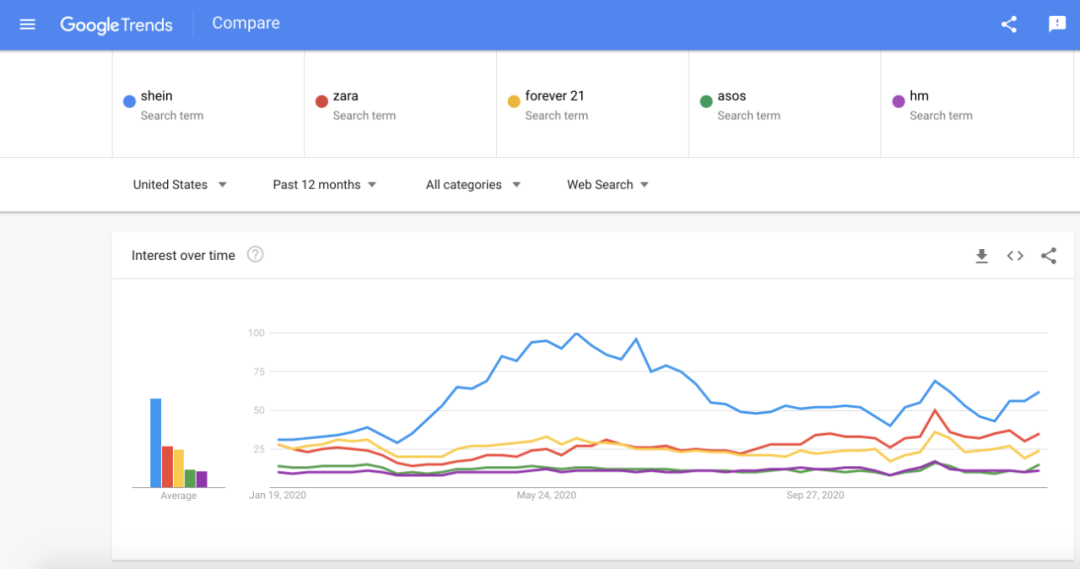Share this comparison via header share icon
Screen dimensions: 1080x569
coord(1009,25)
